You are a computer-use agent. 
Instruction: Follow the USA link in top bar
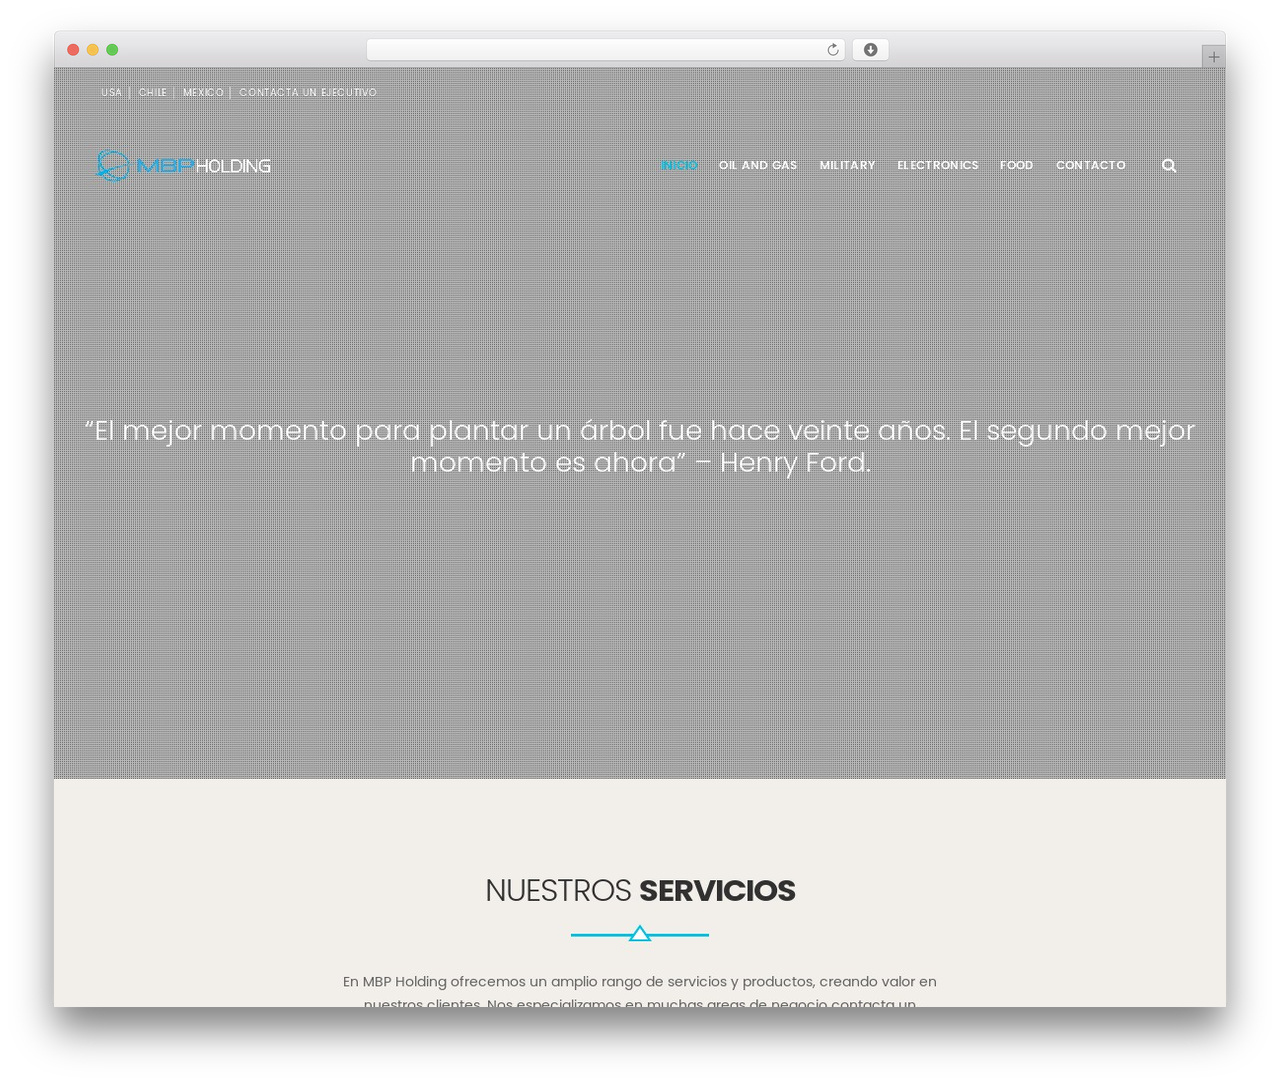click(x=111, y=92)
